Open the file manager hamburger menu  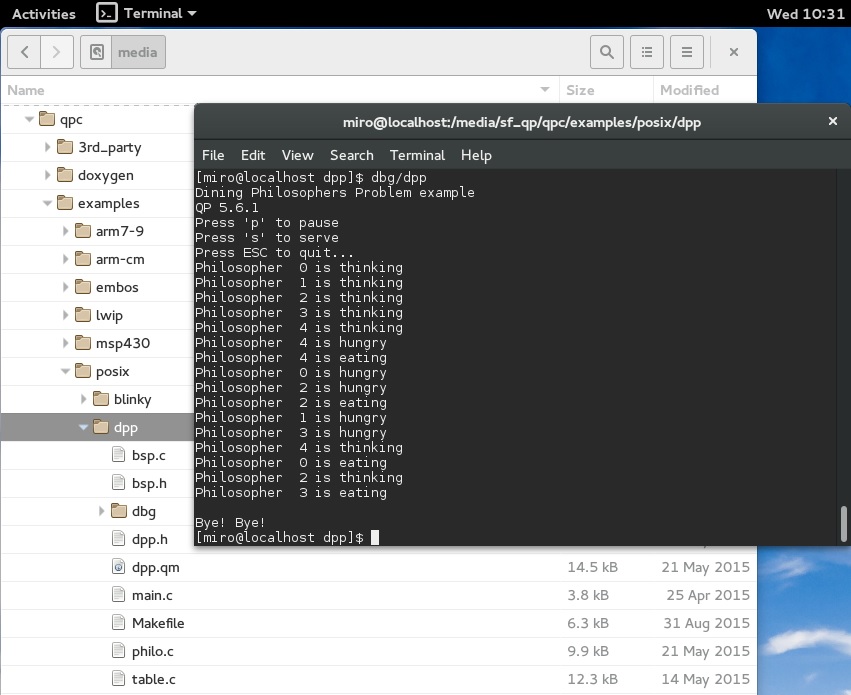pyautogui.click(x=686, y=52)
